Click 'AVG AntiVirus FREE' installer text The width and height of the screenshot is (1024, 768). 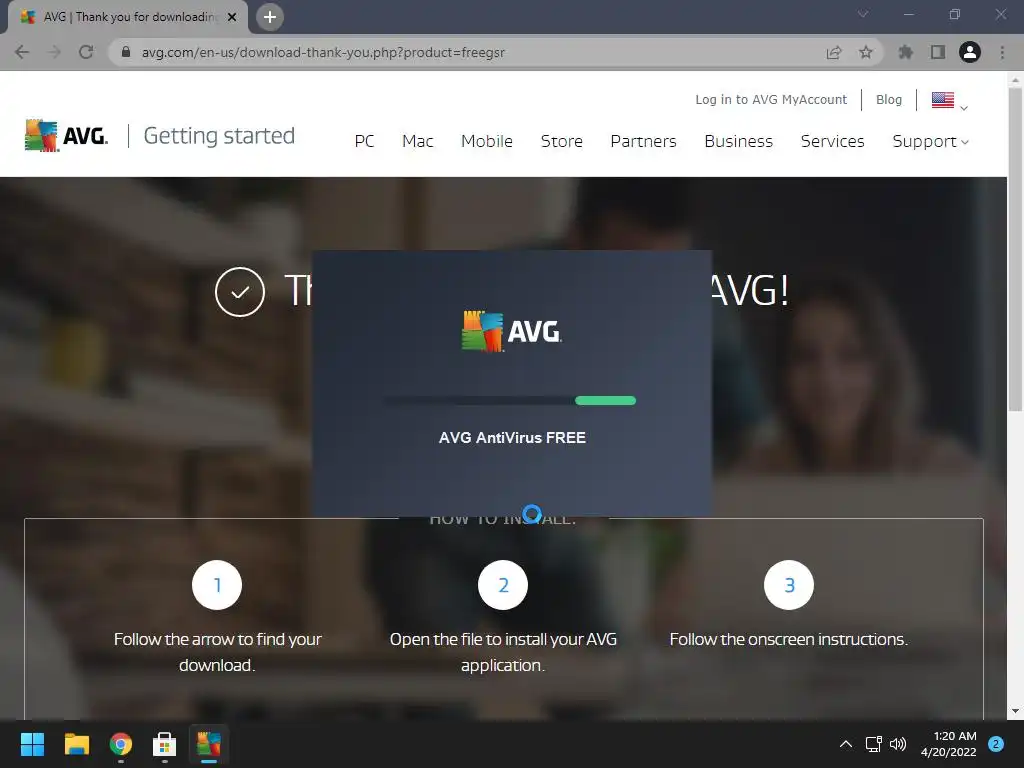(x=512, y=438)
